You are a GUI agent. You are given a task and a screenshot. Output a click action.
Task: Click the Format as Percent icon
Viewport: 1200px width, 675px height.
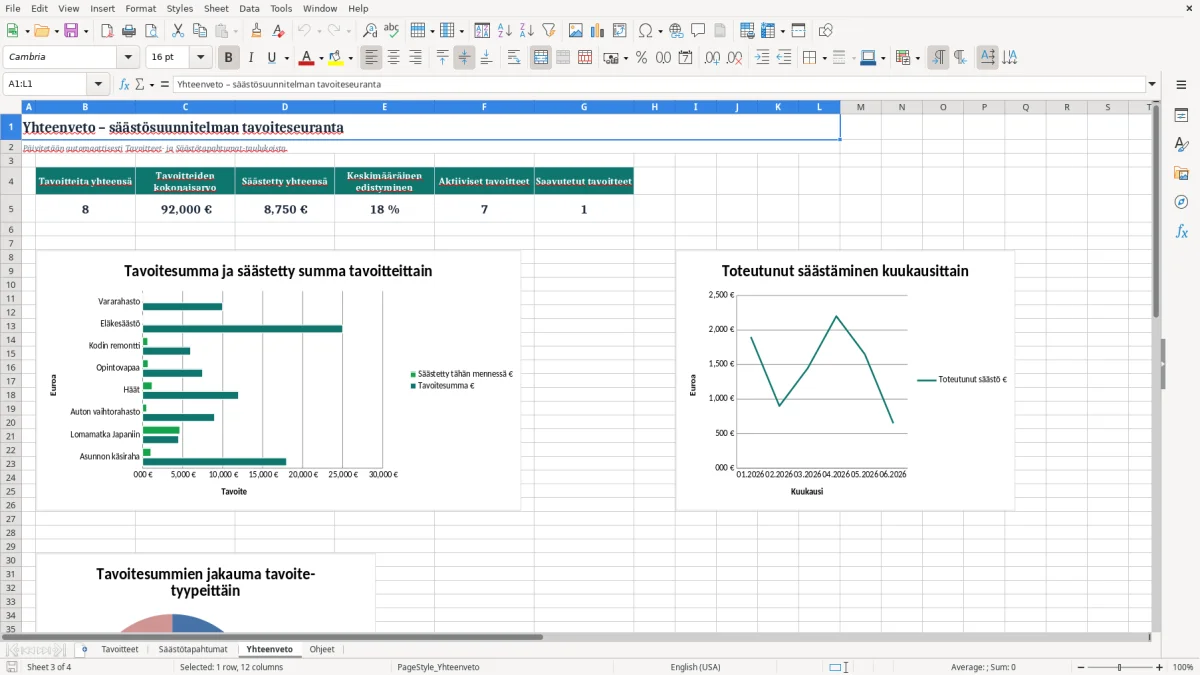641,57
